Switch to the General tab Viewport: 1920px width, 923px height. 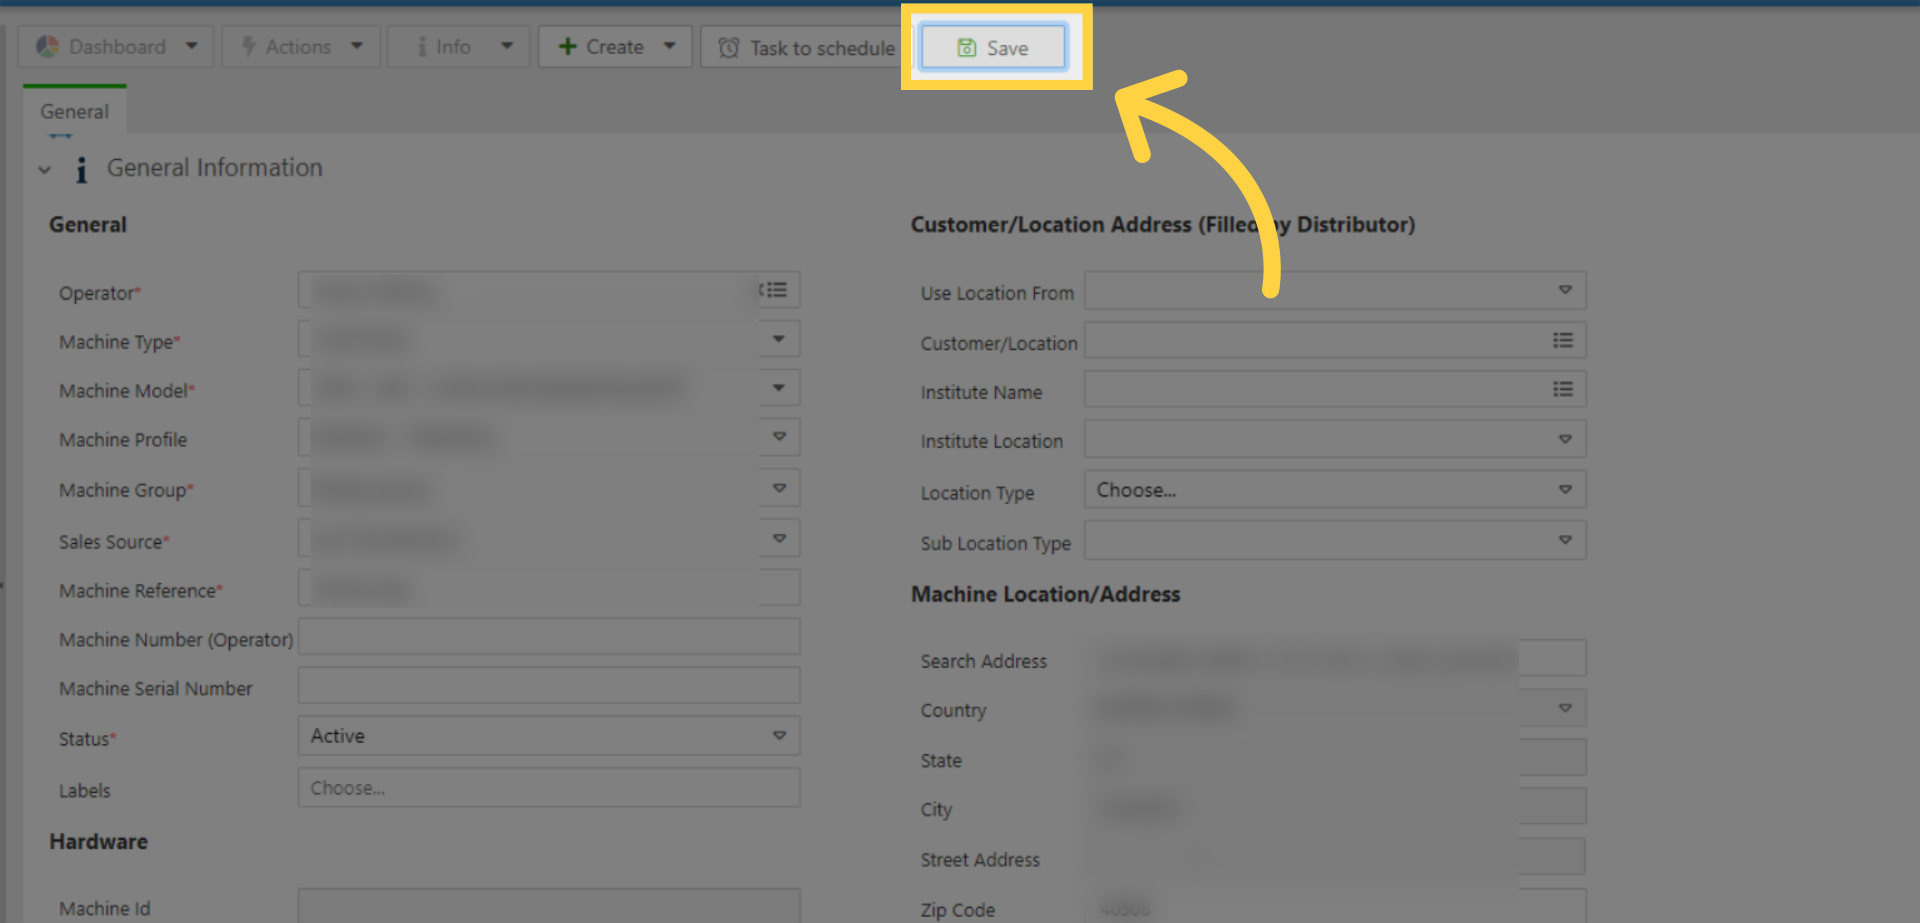tap(75, 111)
